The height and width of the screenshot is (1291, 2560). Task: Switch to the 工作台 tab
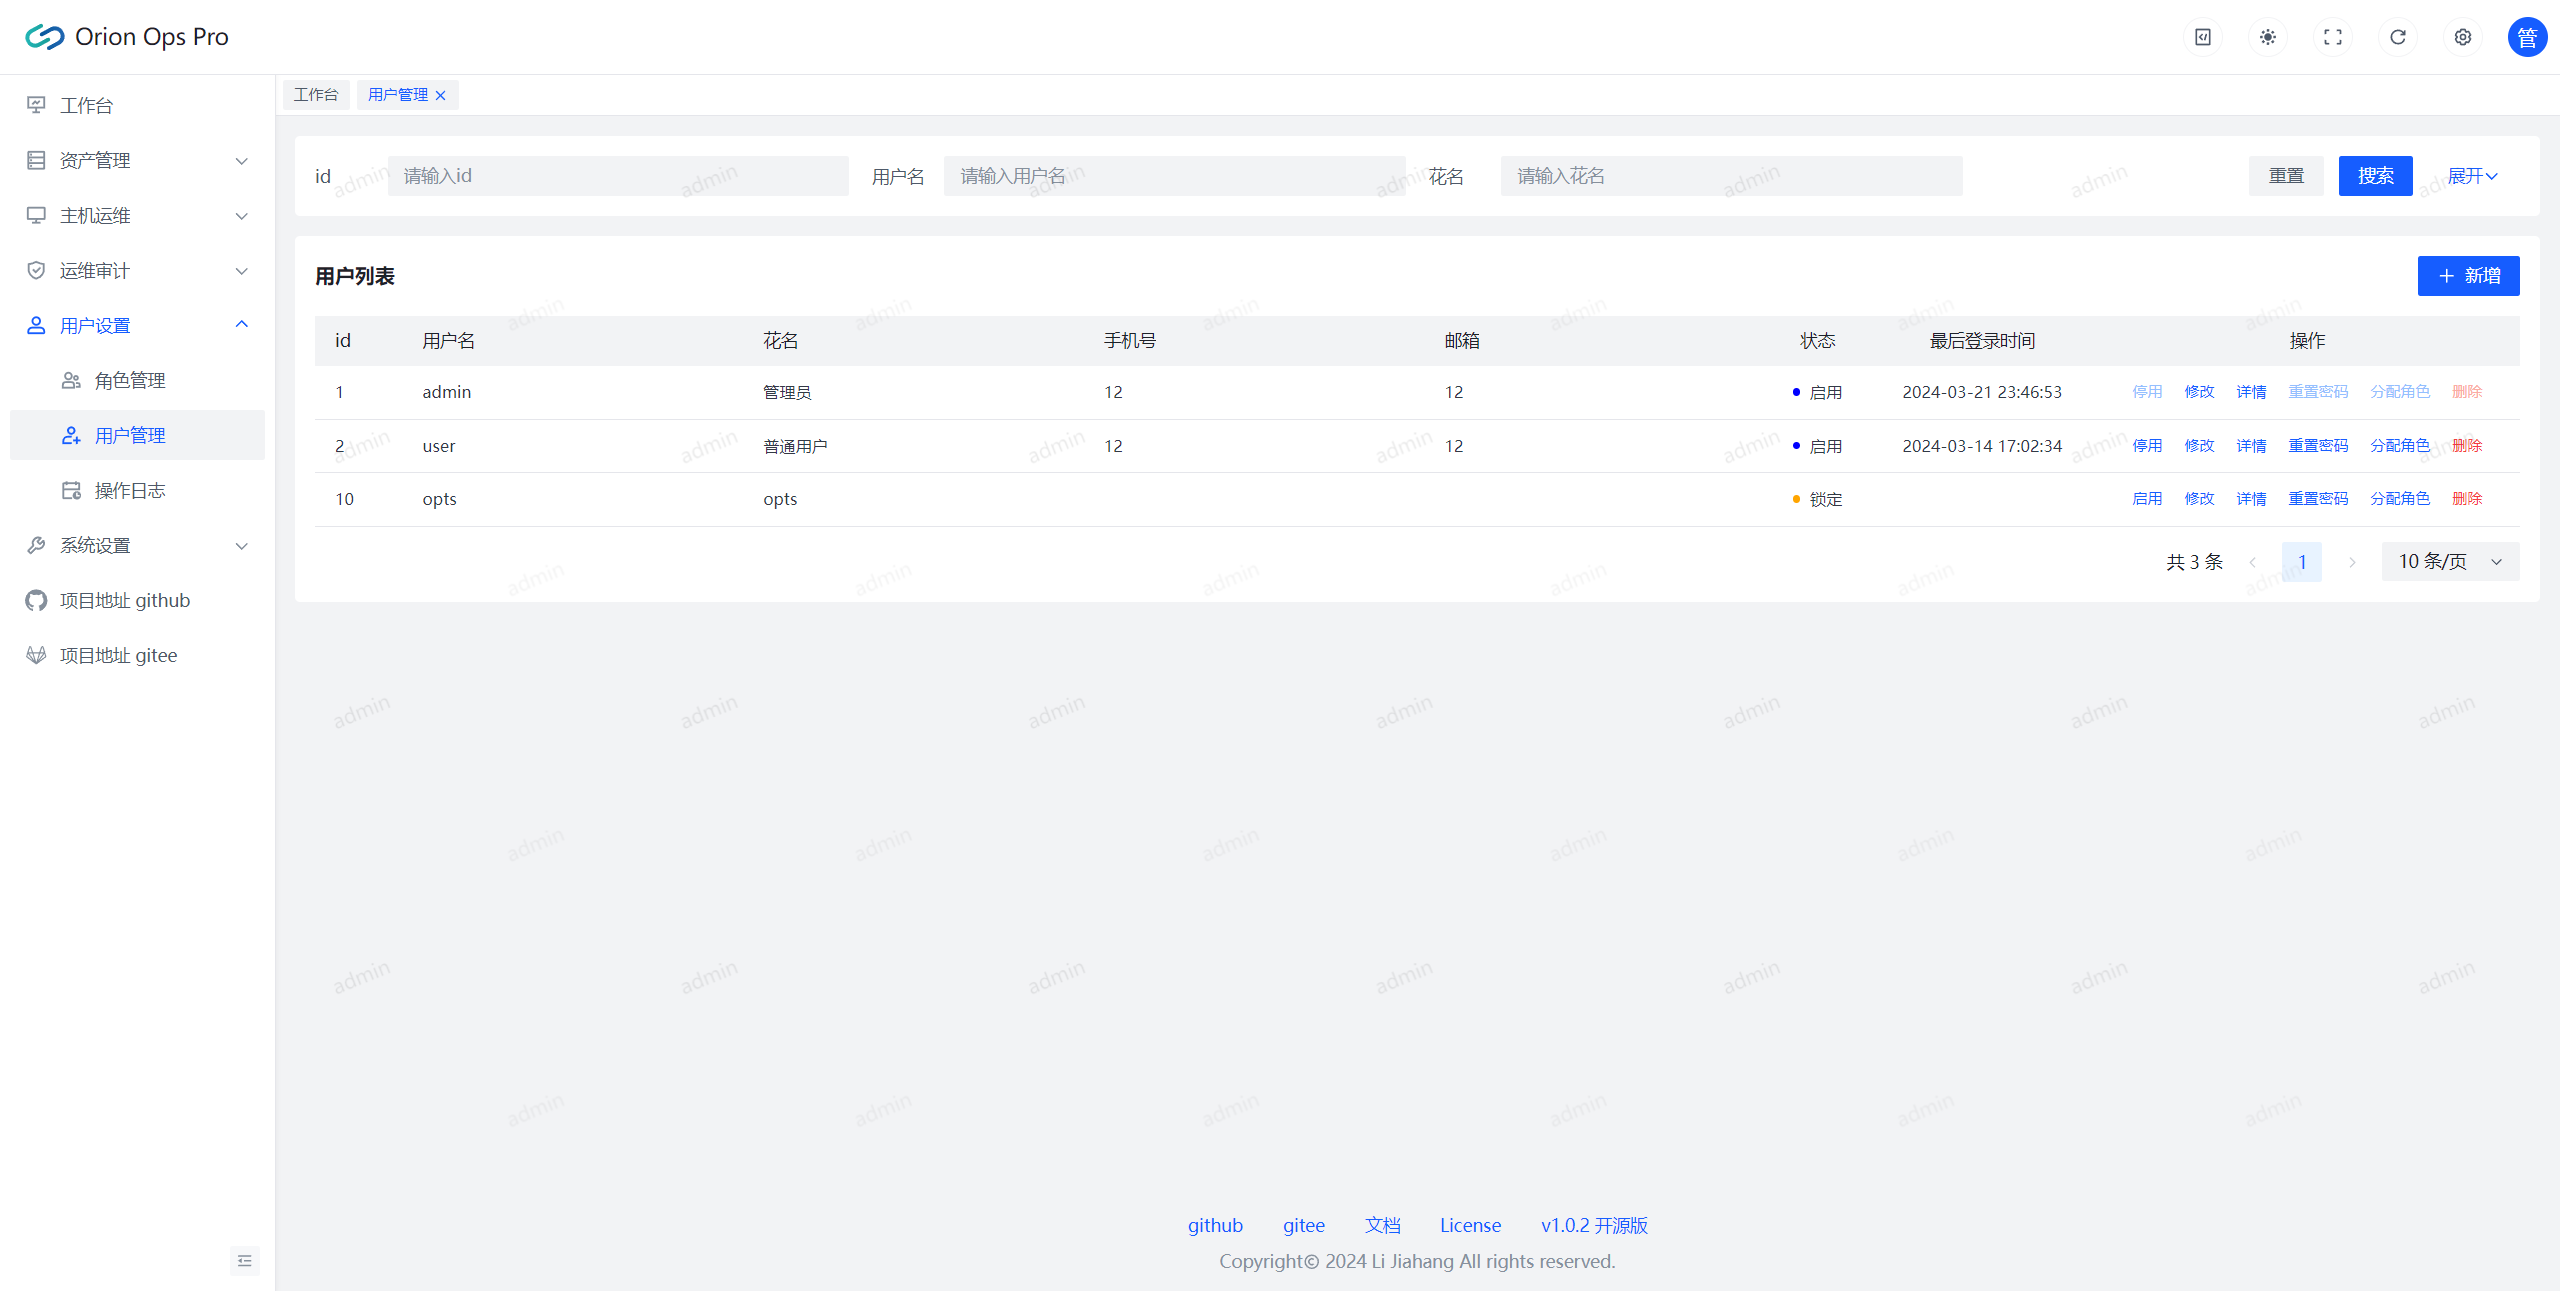tap(316, 95)
